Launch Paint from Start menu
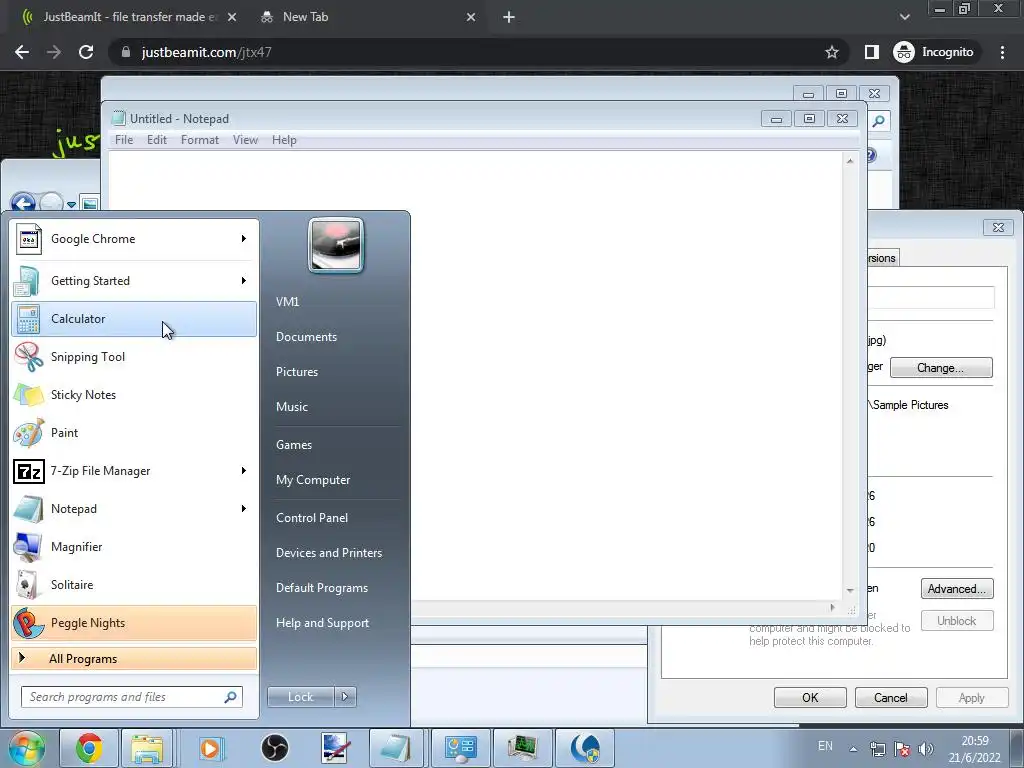 [134, 432]
